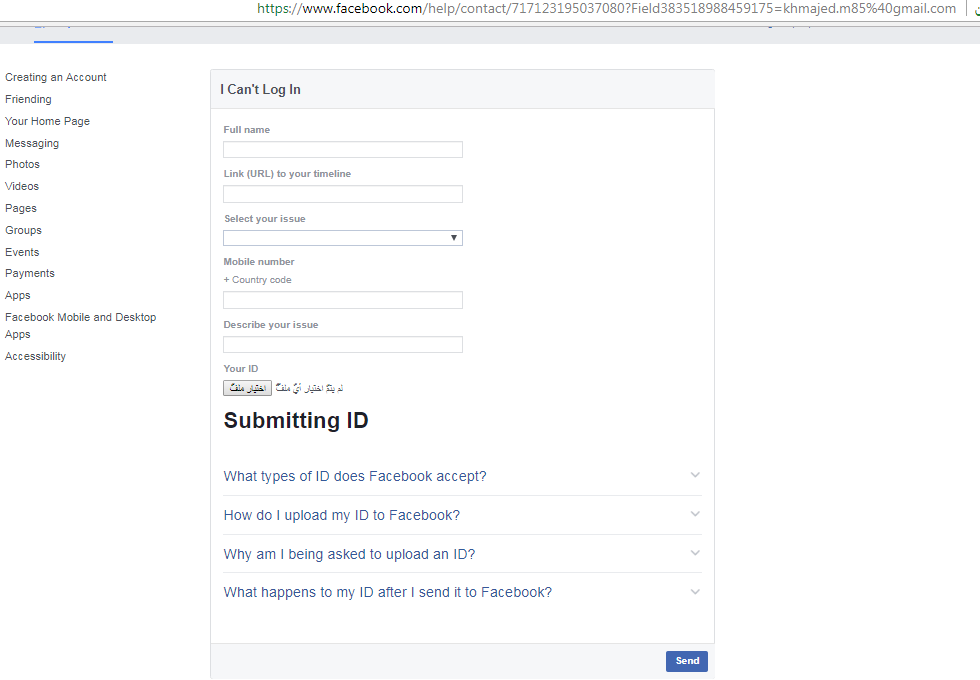
Task: Expand What types of ID does Facebook accept
Action: coord(355,476)
